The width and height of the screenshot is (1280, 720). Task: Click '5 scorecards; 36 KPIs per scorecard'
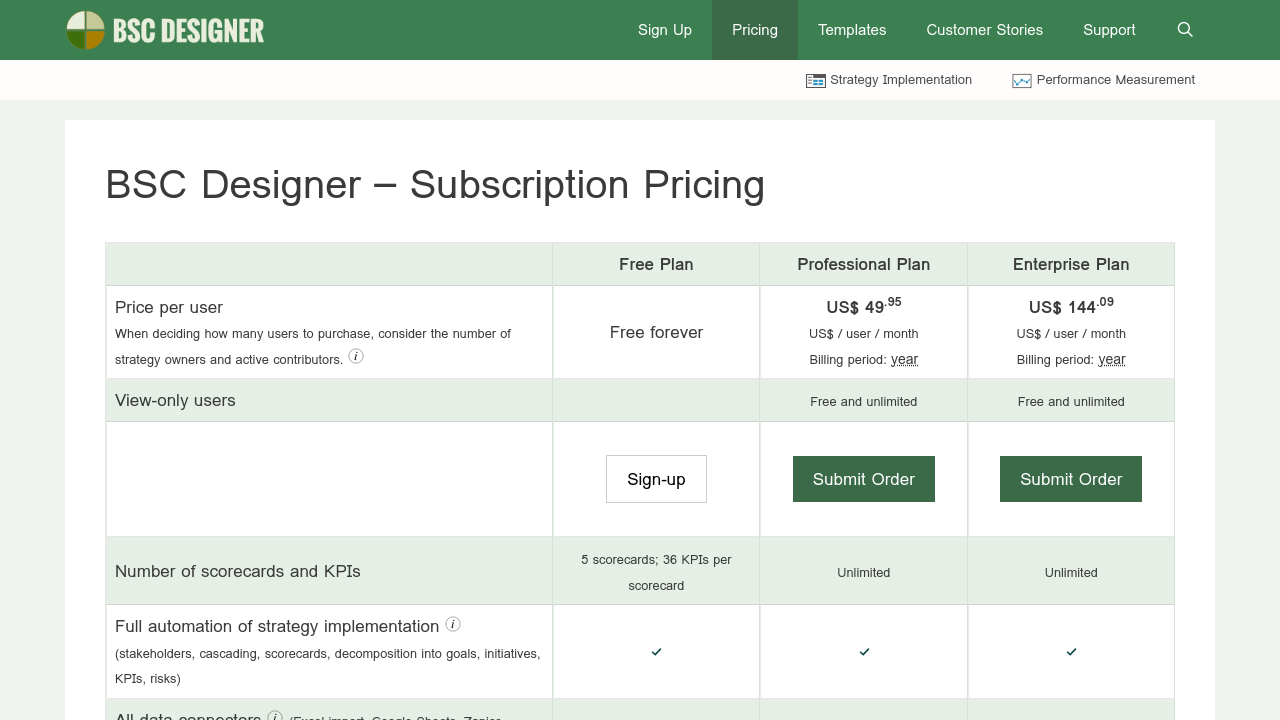click(656, 572)
